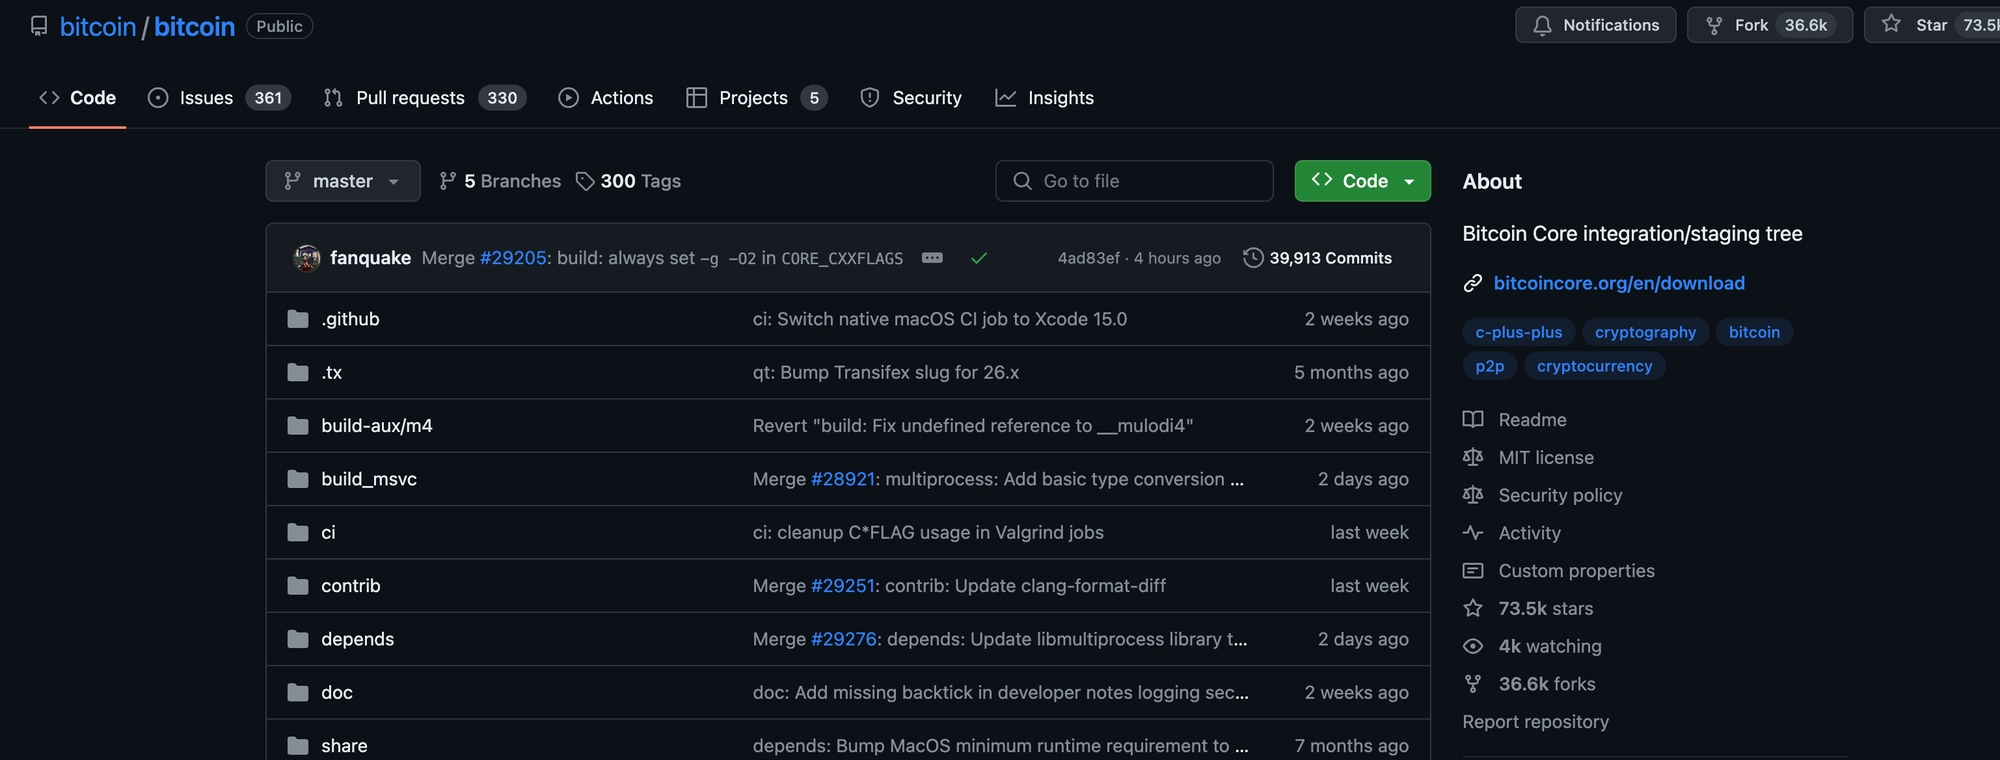Open the Pull requests tab

point(425,98)
